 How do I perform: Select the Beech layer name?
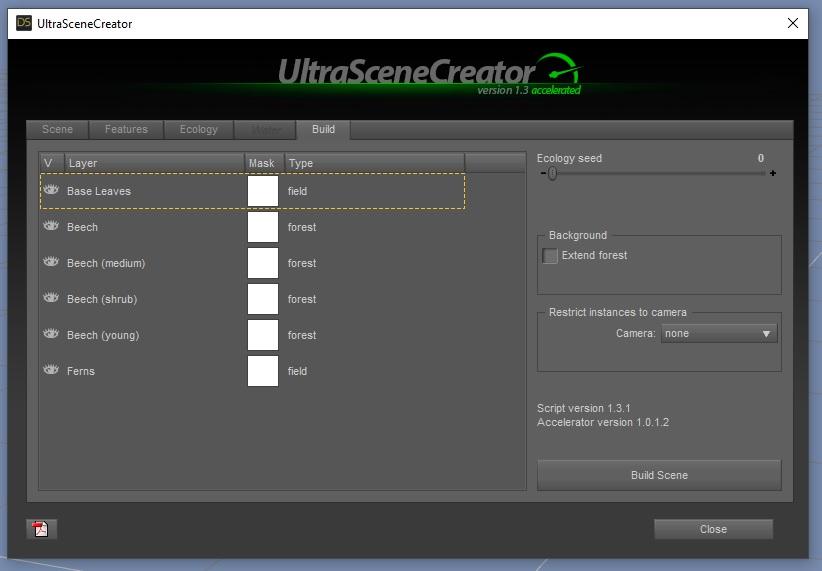coord(82,227)
